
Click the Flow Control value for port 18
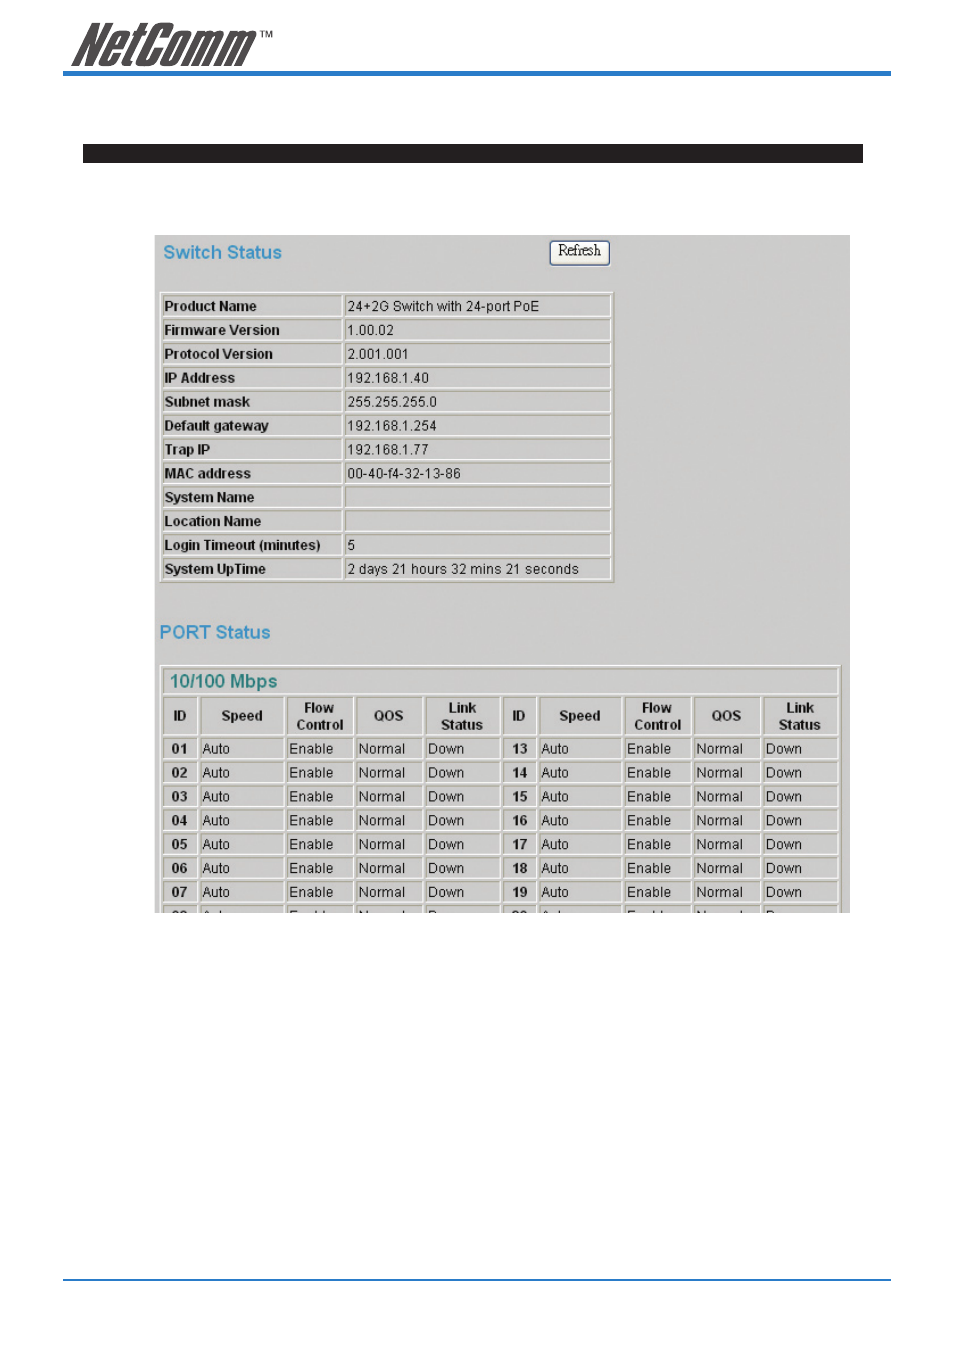click(657, 869)
